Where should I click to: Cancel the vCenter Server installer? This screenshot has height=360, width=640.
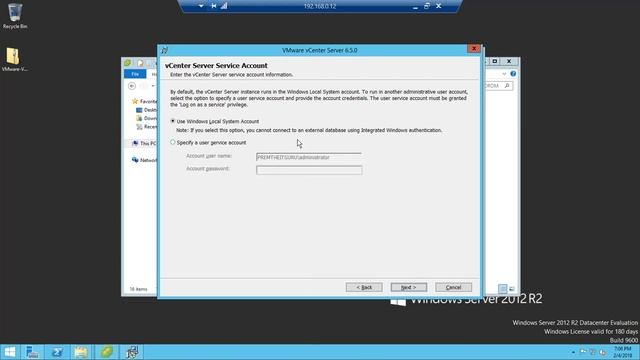(453, 287)
